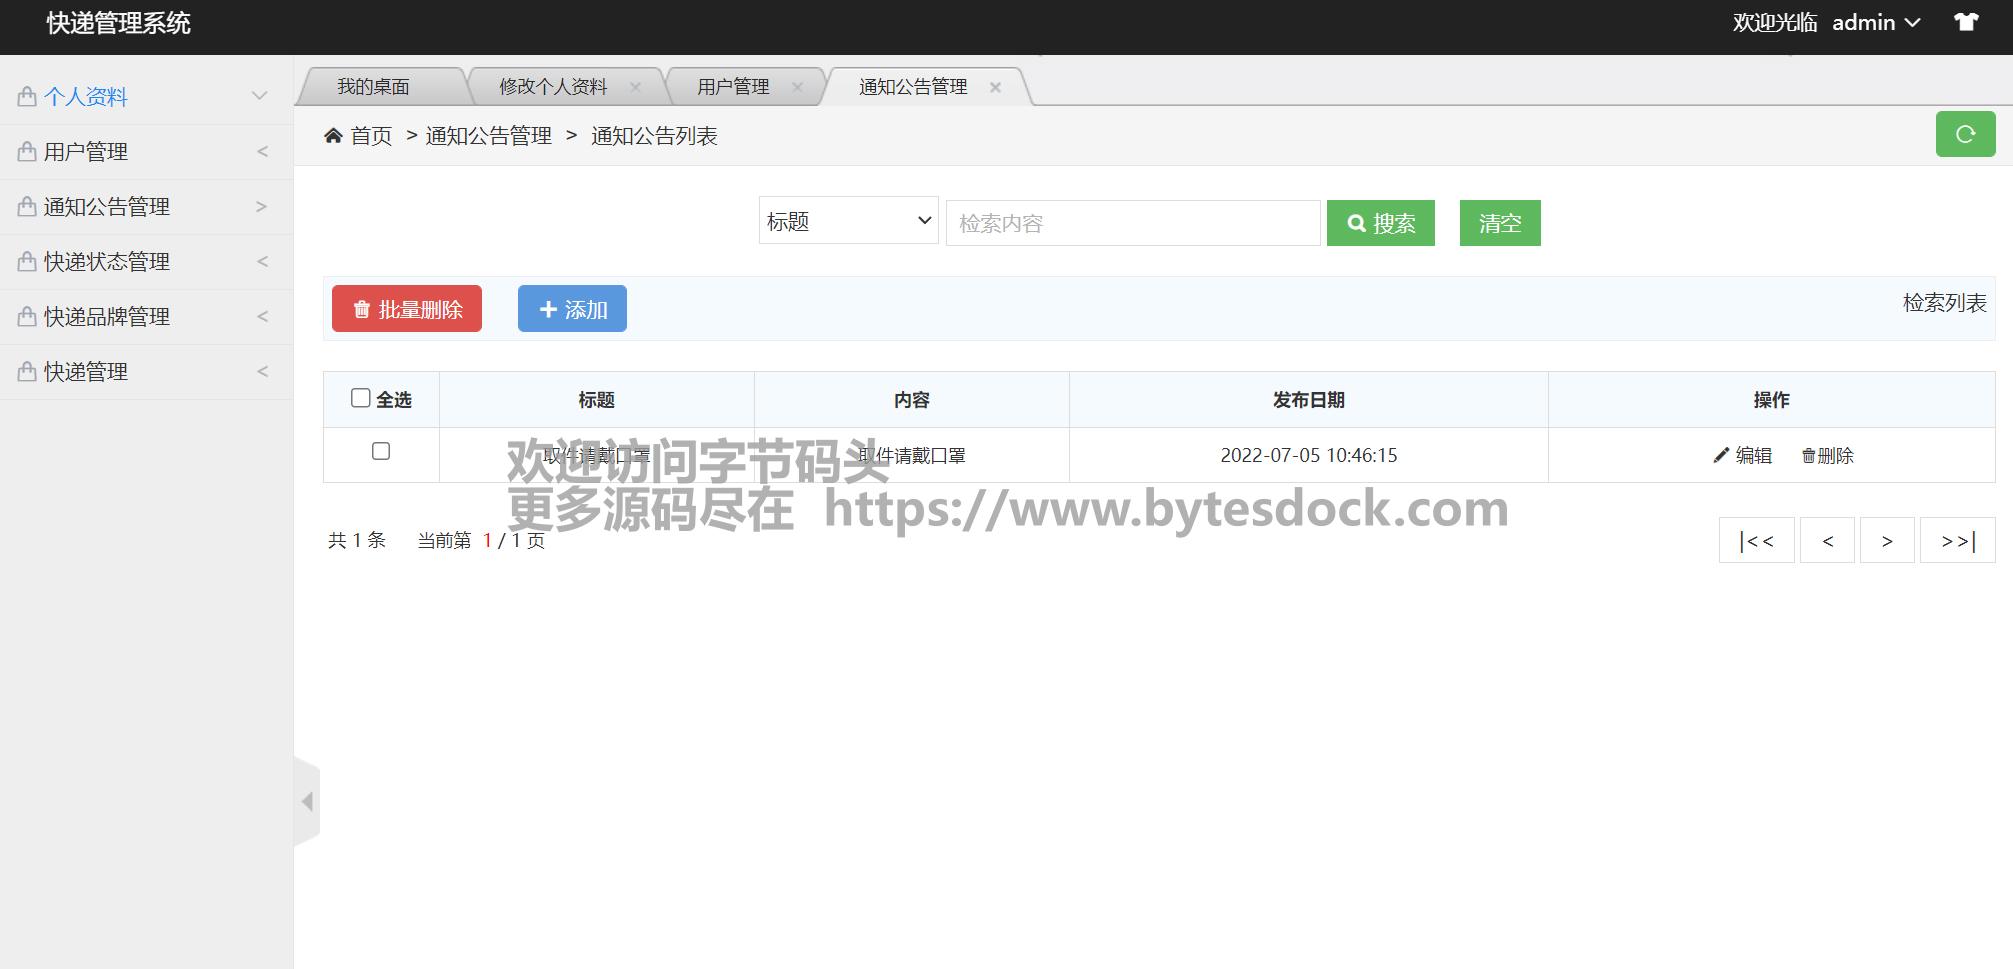Collapse sidebar using left arrow handle
The width and height of the screenshot is (2013, 969).
tap(307, 802)
